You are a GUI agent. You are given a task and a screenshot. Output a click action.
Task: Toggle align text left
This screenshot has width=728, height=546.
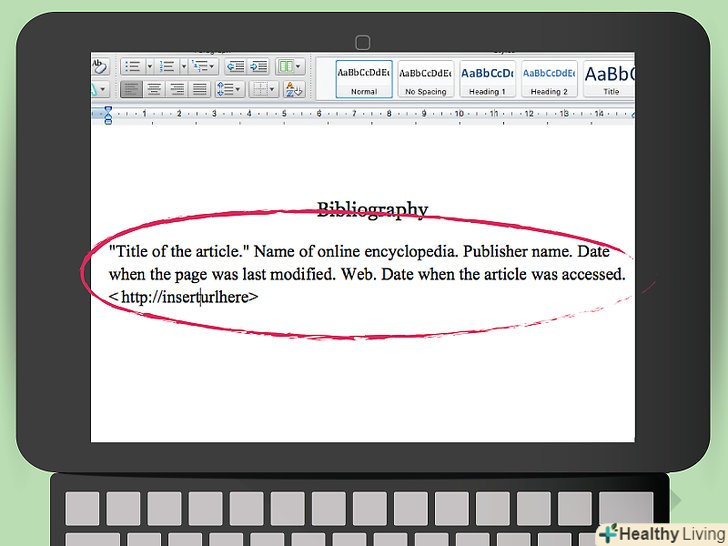[x=131, y=89]
